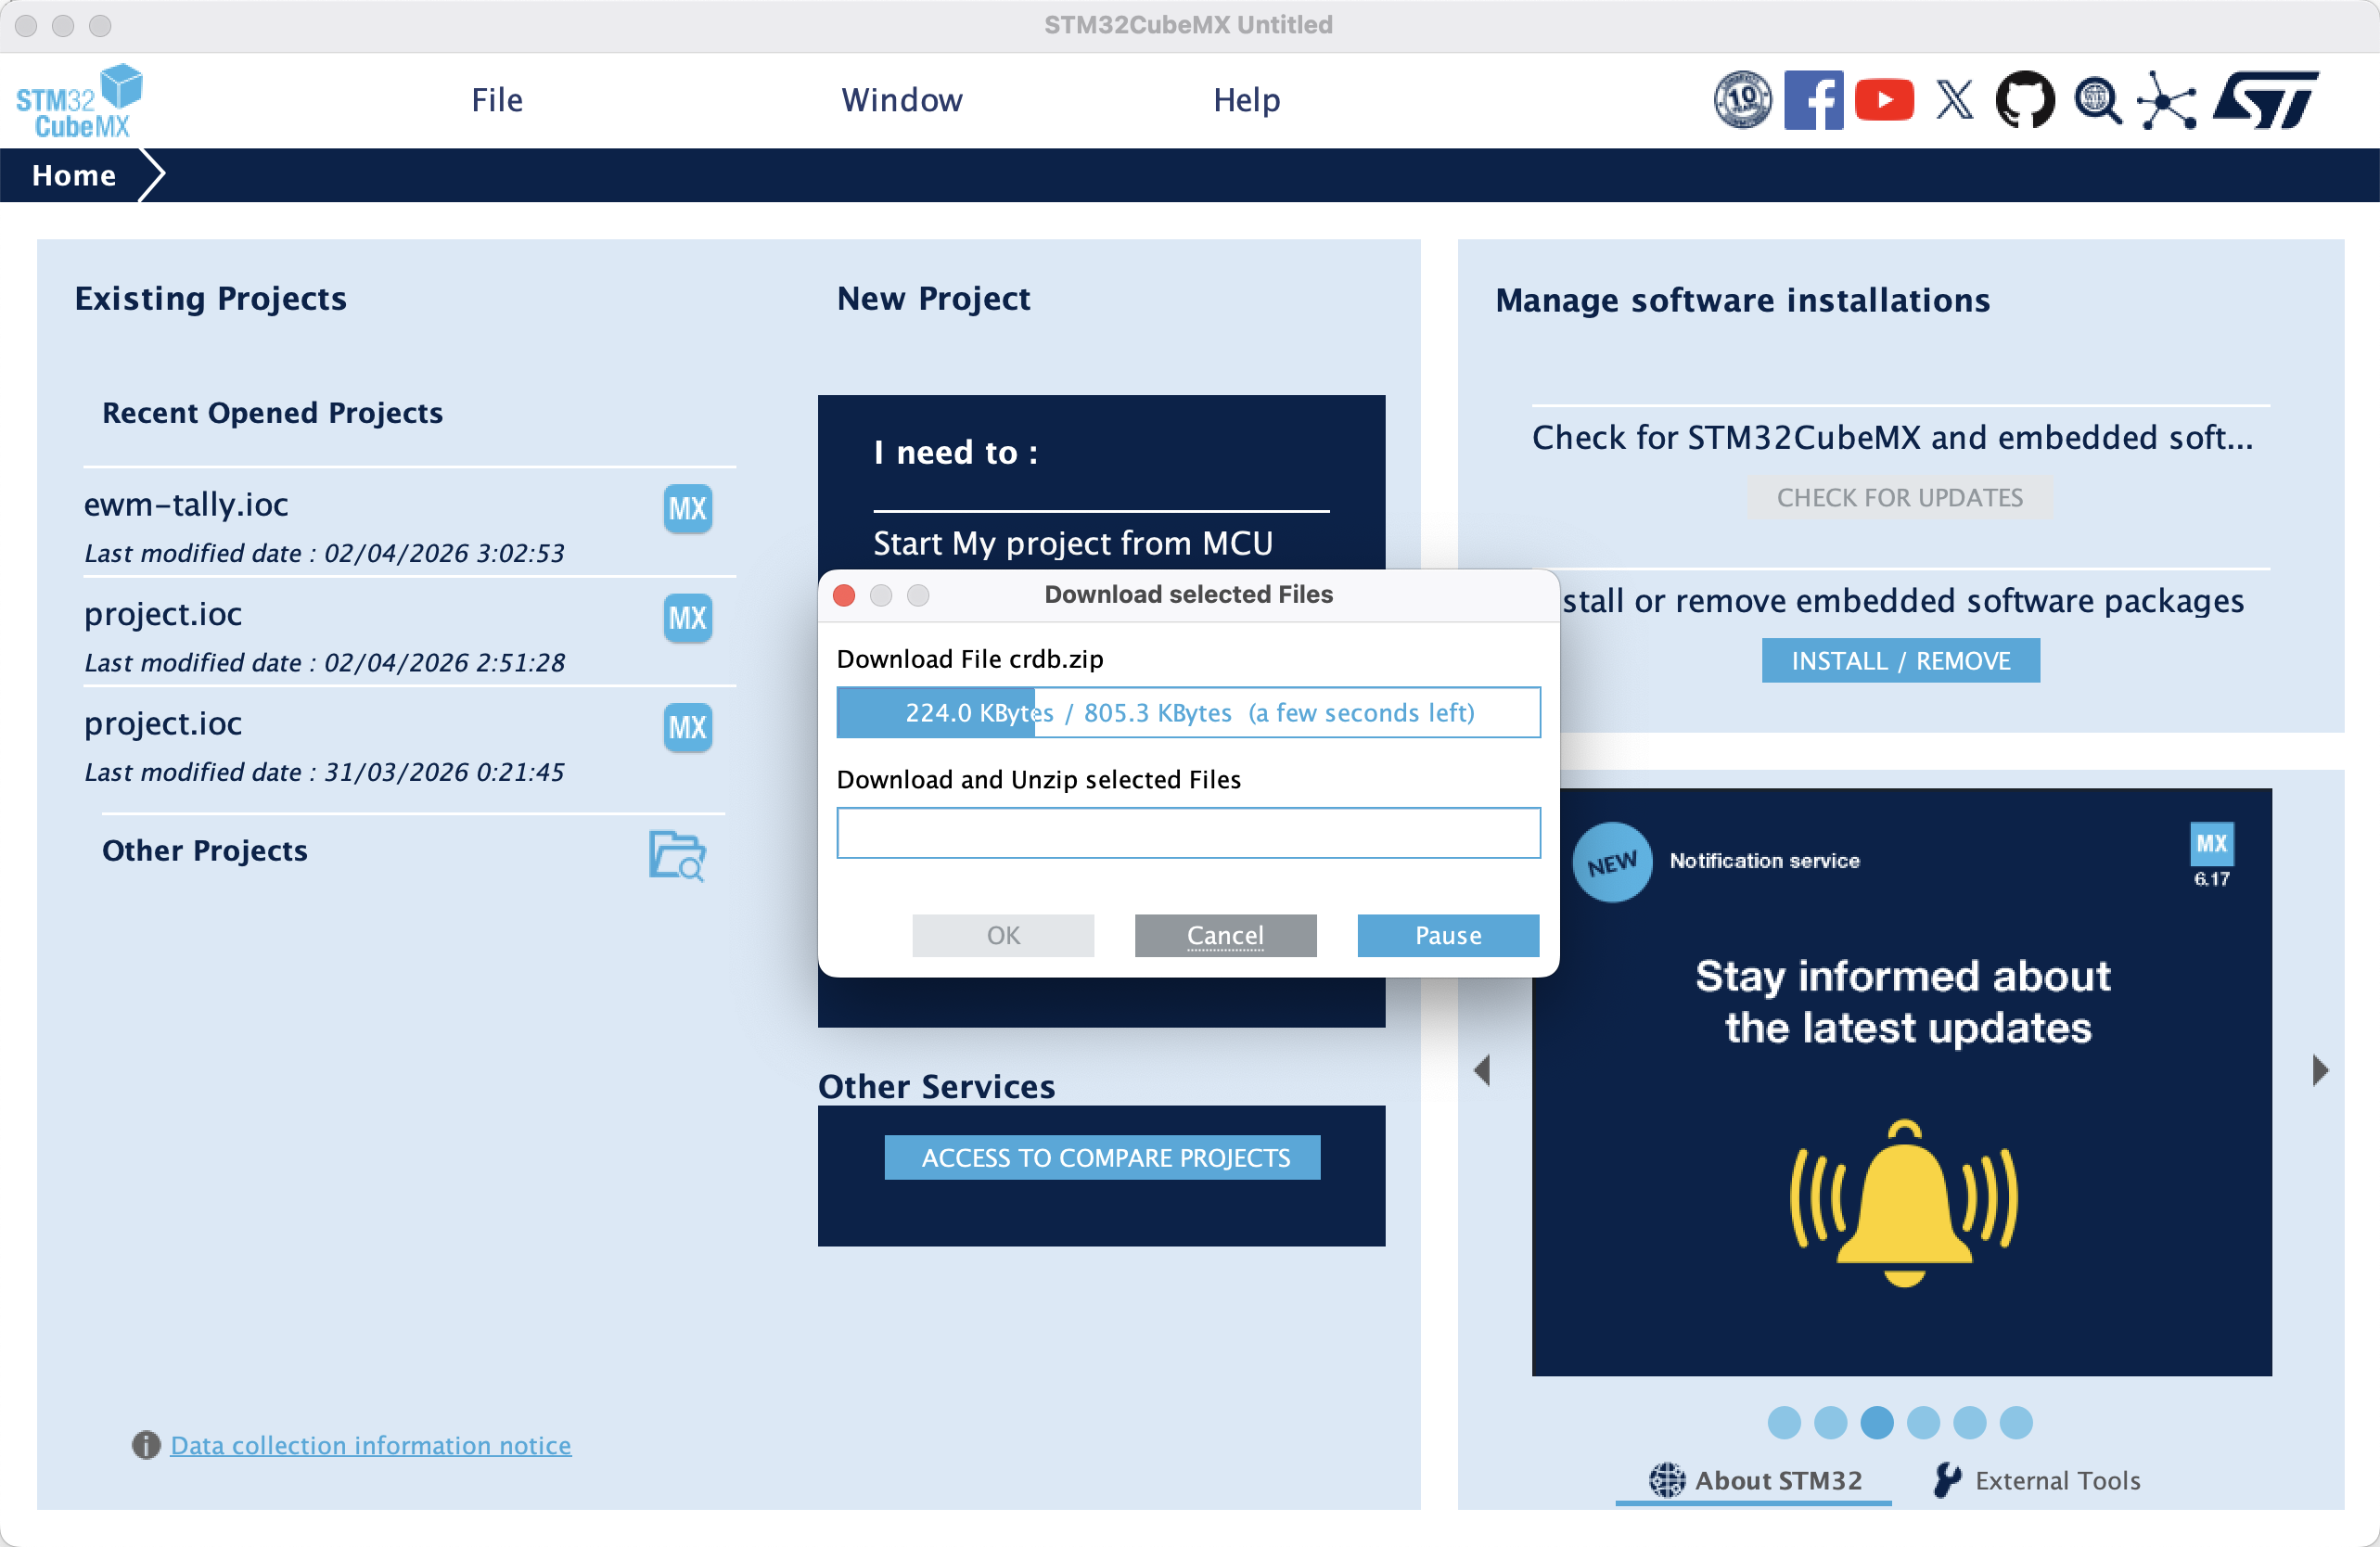Click the X (Twitter) social icon
The height and width of the screenshot is (1547, 2380).
pos(1954,100)
